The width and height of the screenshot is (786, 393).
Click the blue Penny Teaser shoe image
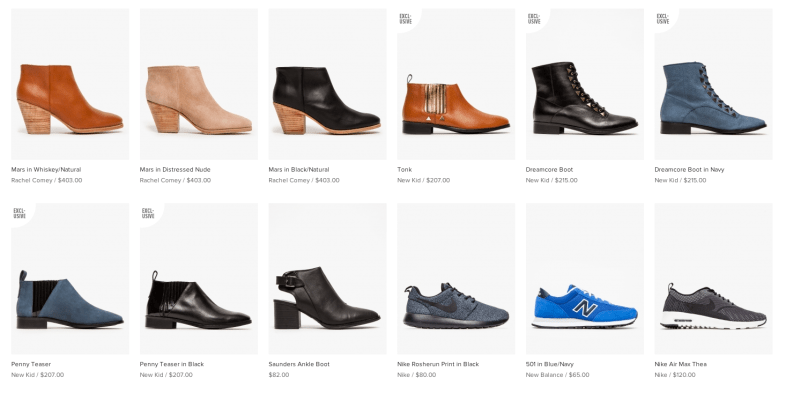(x=70, y=279)
